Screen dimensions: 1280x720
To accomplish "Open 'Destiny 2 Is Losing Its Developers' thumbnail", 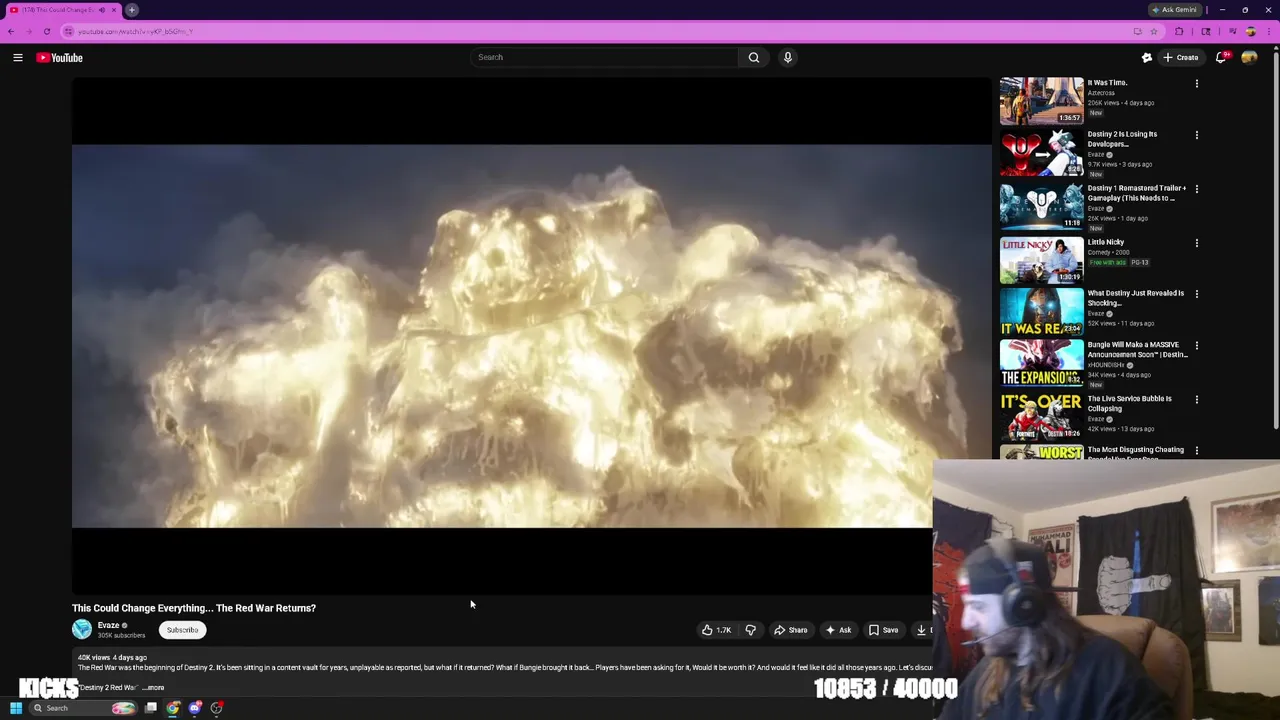I will 1041,153.
